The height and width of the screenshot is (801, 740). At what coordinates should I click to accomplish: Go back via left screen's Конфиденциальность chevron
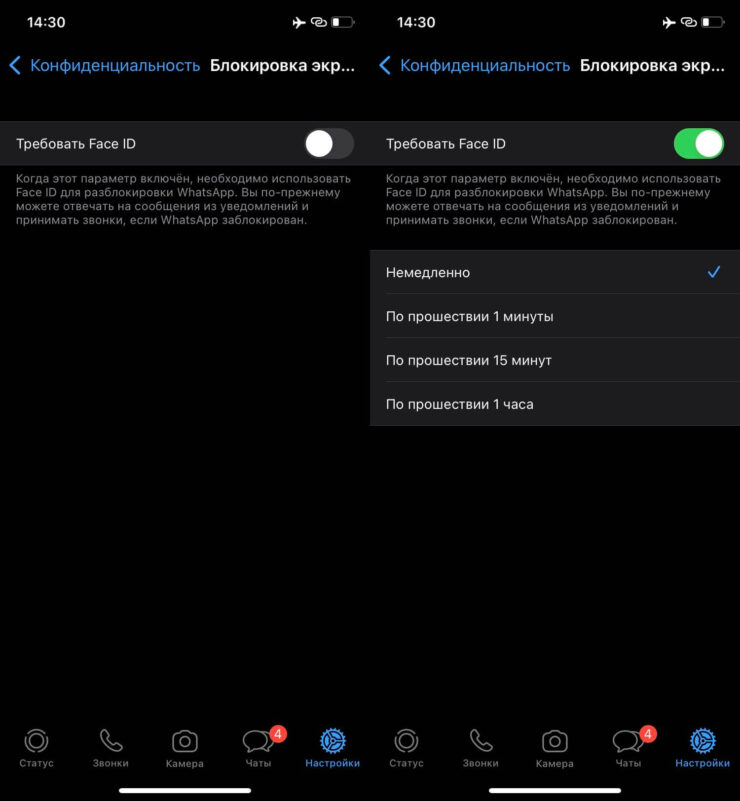pyautogui.click(x=15, y=65)
